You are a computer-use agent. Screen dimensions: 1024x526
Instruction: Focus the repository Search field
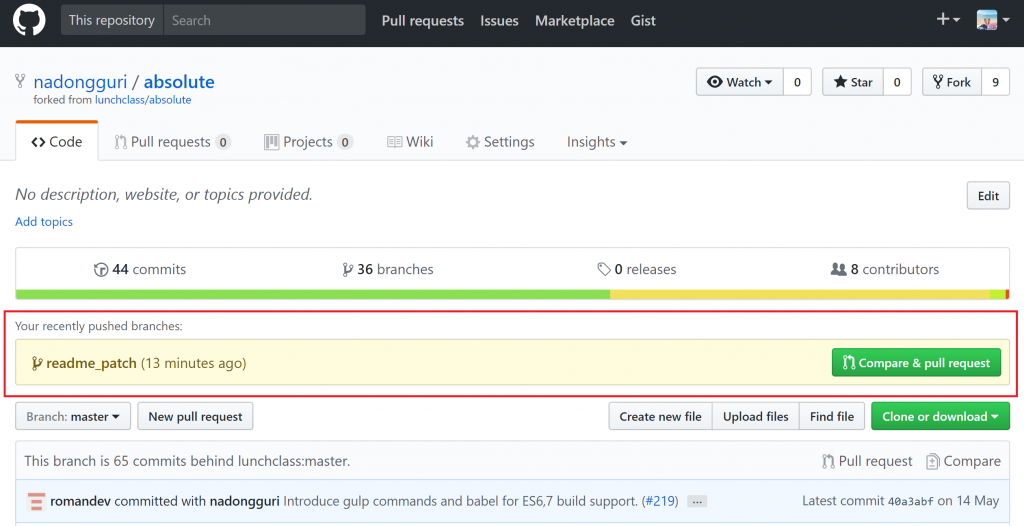(x=264, y=20)
